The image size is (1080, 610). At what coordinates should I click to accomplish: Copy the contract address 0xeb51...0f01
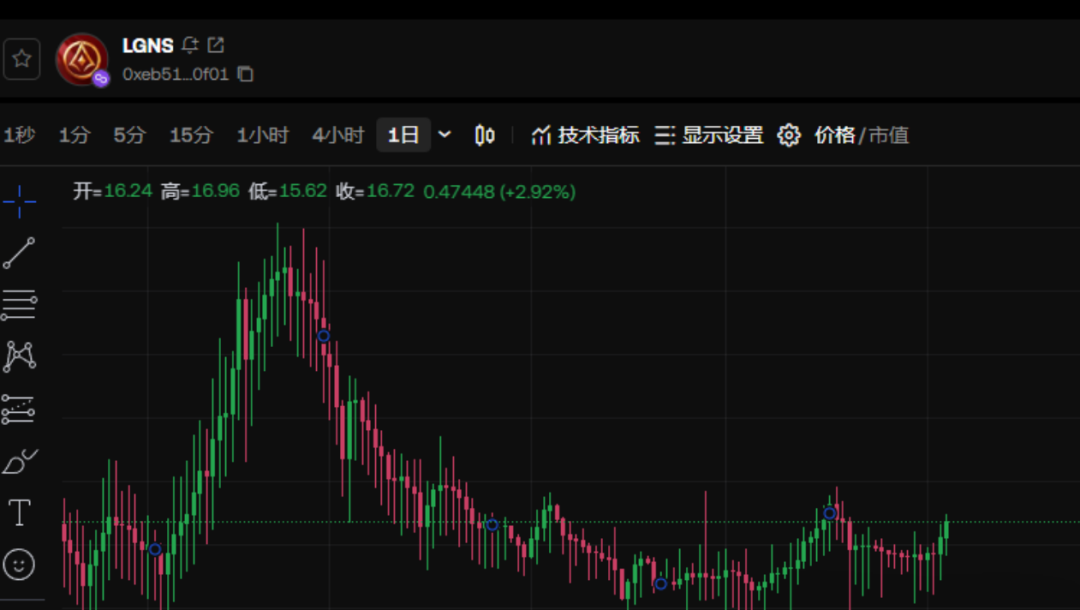coord(245,74)
